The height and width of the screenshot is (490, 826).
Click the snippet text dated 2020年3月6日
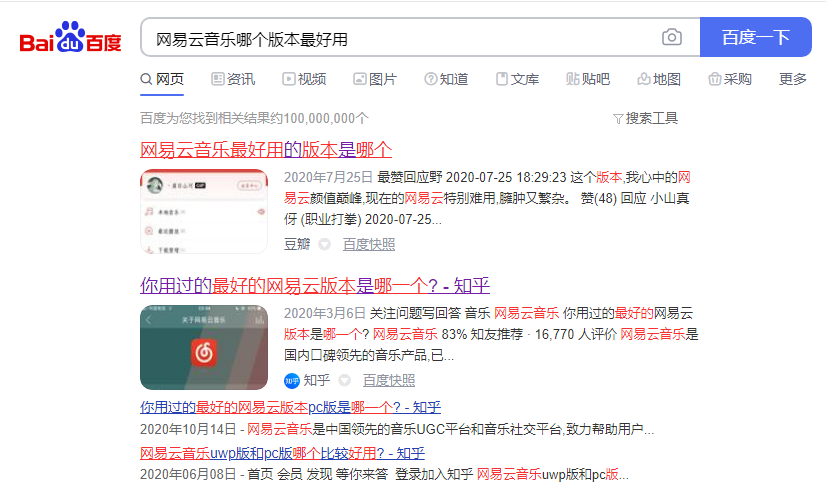coord(491,334)
